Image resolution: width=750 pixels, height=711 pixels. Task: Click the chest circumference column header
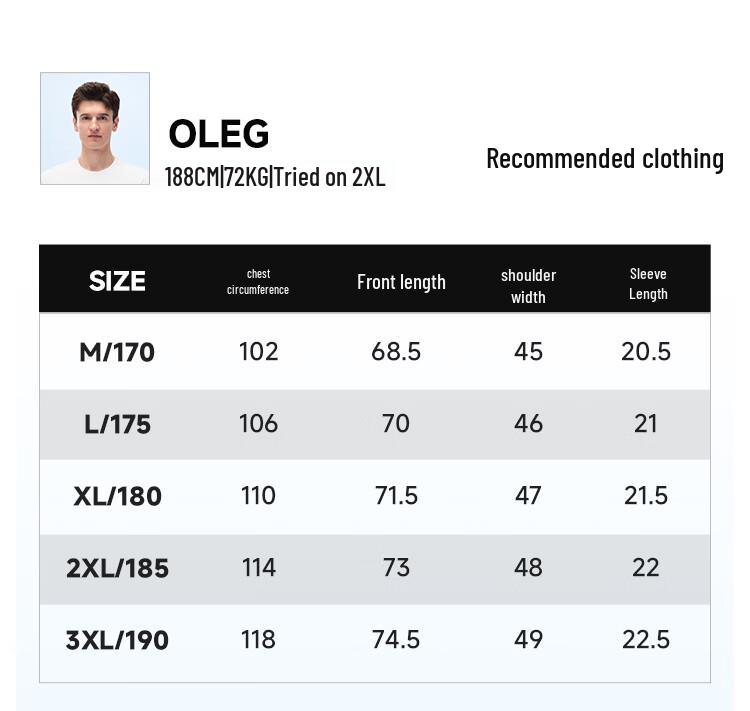click(258, 281)
